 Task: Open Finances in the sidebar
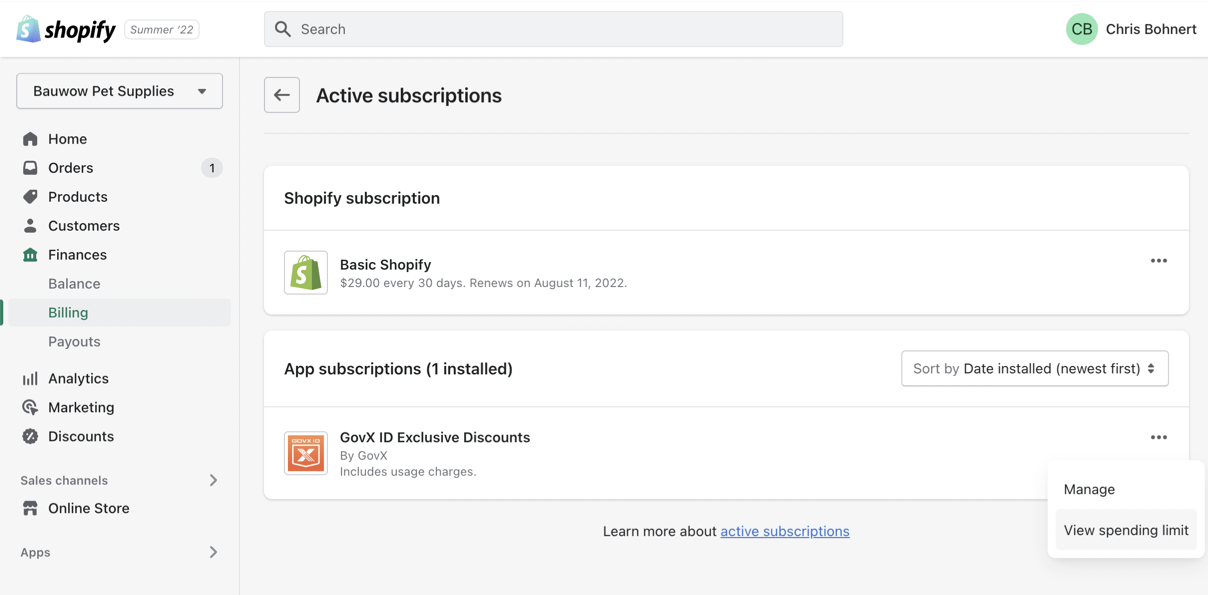click(77, 255)
